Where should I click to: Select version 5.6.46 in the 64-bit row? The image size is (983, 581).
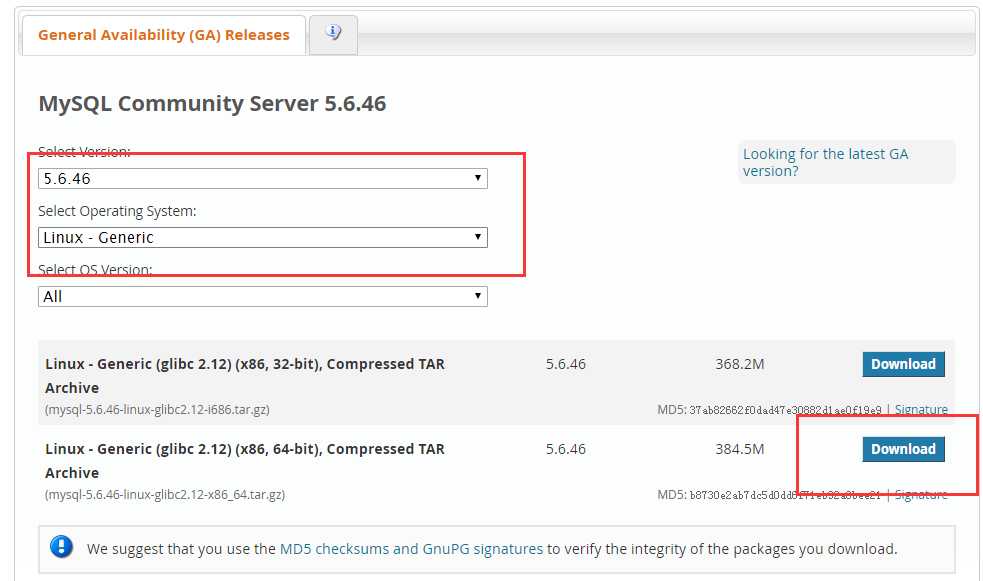coord(565,449)
